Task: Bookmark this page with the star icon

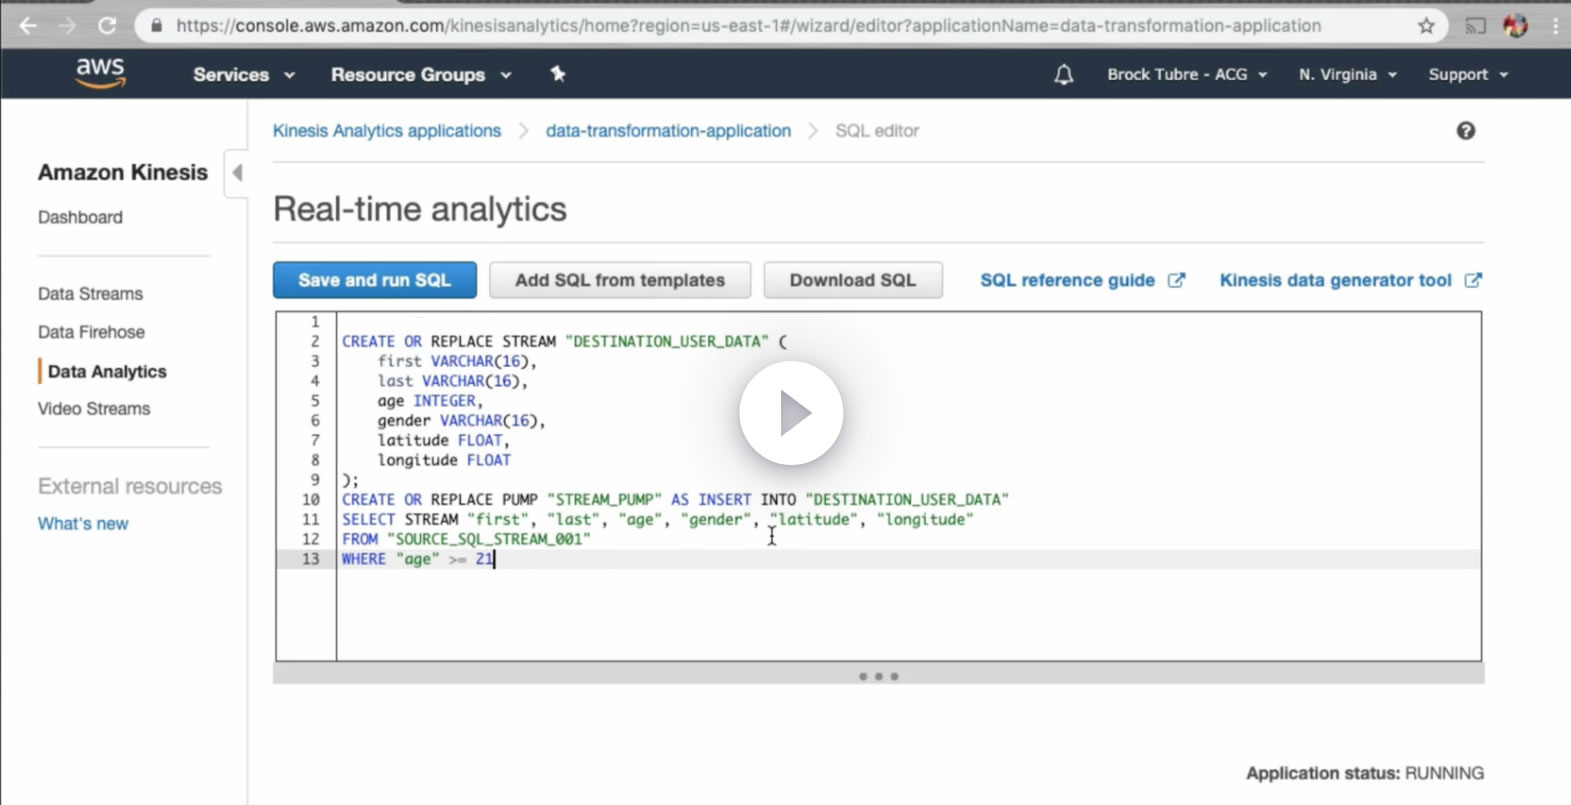Action: tap(1426, 26)
